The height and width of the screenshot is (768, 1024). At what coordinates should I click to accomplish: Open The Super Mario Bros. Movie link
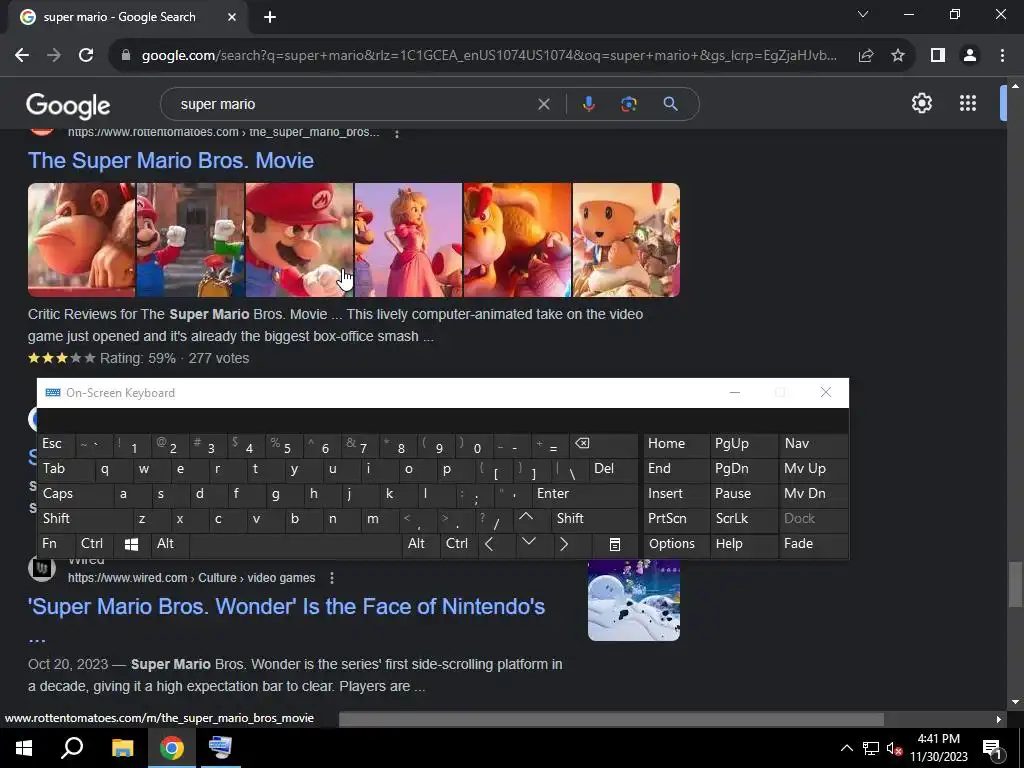point(170,161)
